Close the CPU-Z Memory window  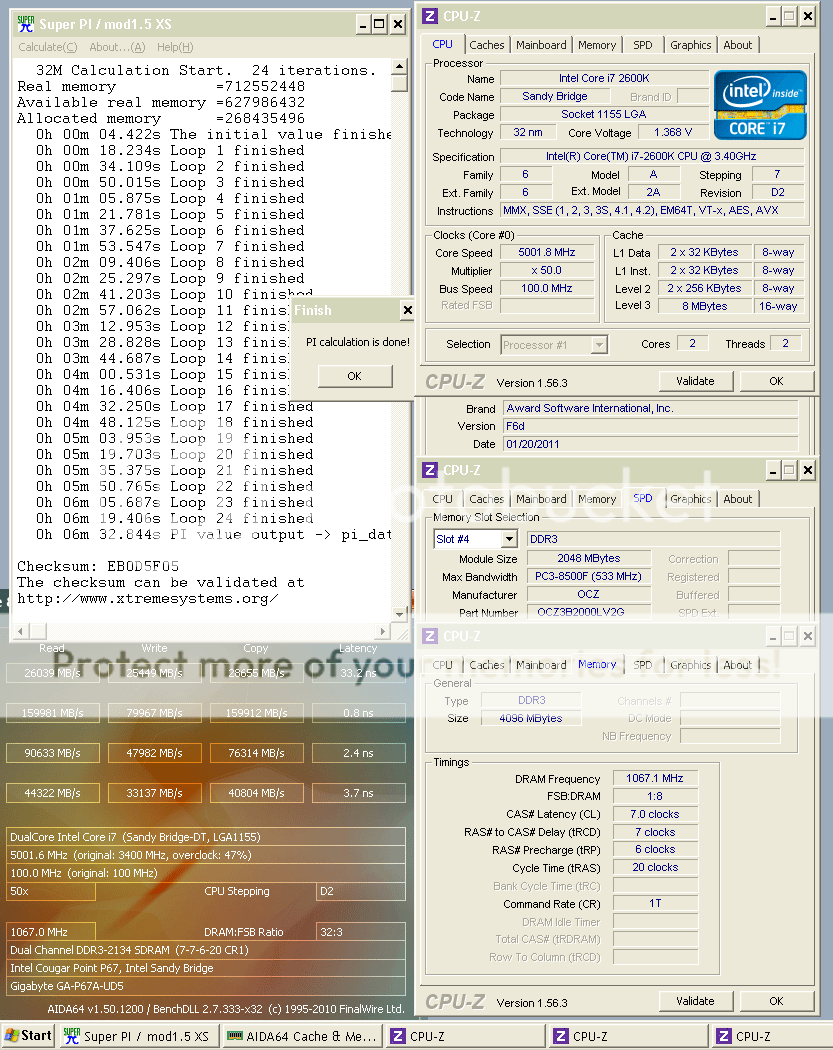(x=808, y=636)
